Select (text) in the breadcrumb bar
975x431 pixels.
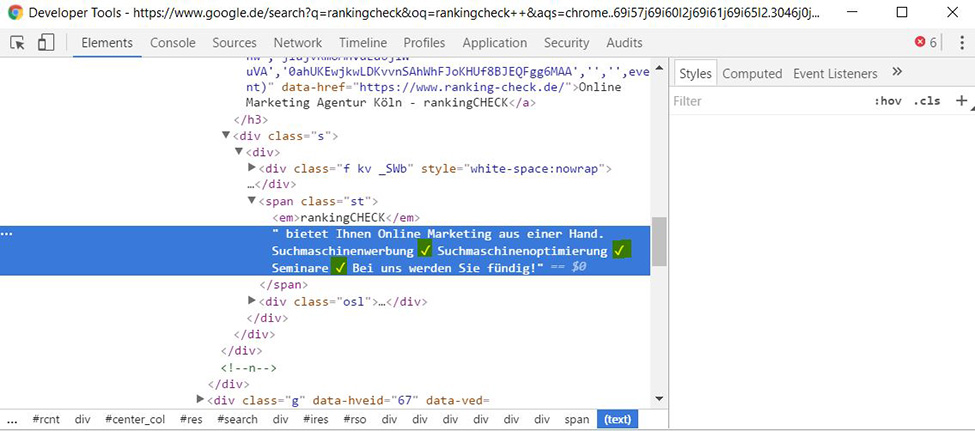[617, 419]
